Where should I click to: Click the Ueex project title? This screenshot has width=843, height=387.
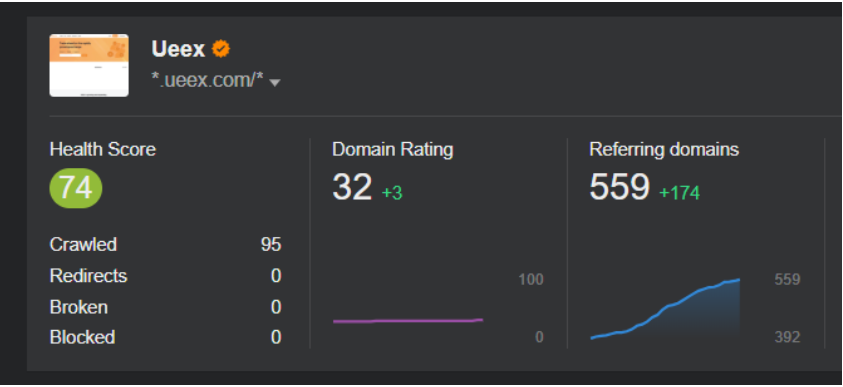point(178,49)
